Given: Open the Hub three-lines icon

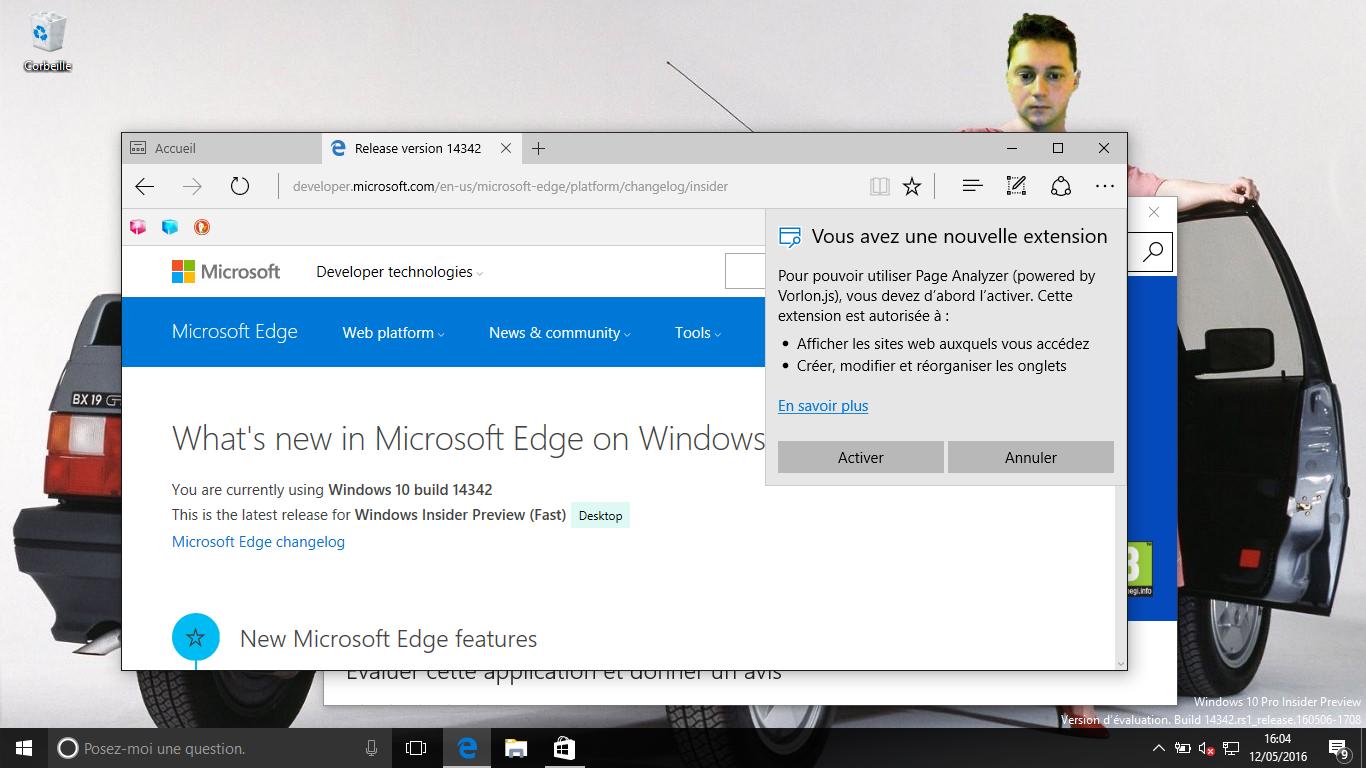Looking at the screenshot, I should (972, 186).
